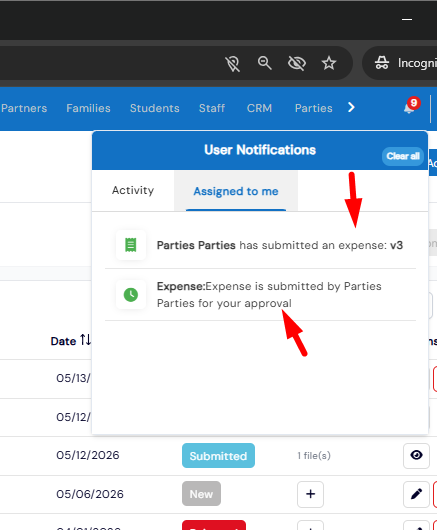Click the location blocked icon in address bar

pyautogui.click(x=233, y=63)
